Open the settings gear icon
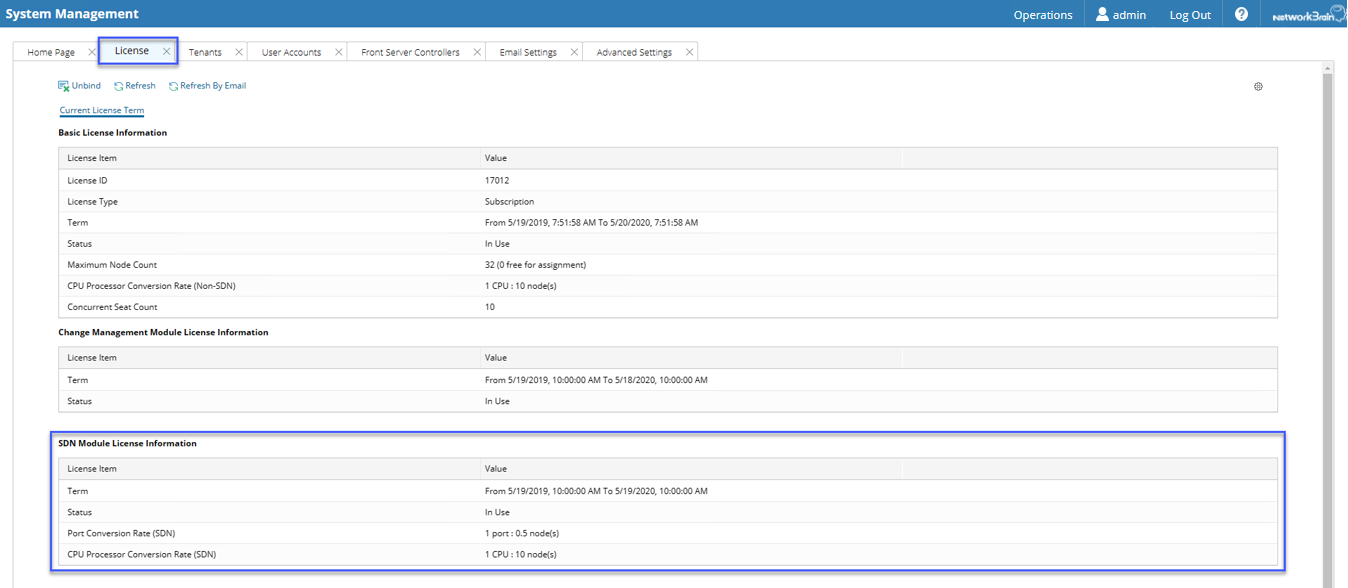Image resolution: width=1348 pixels, height=588 pixels. click(1258, 86)
